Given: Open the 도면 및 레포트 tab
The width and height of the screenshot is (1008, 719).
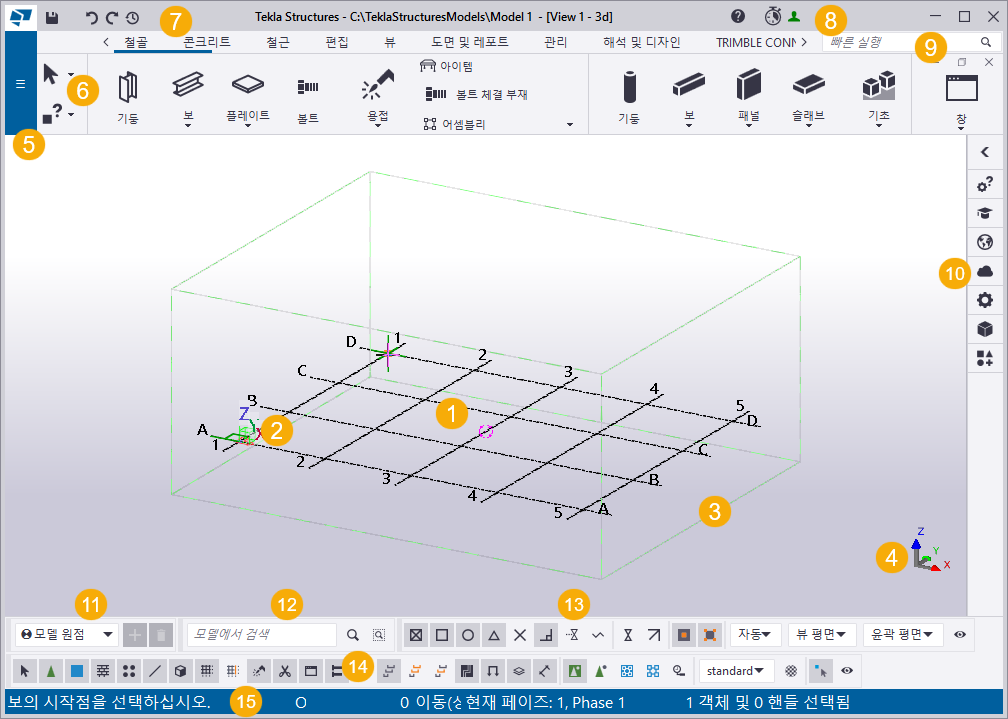Looking at the screenshot, I should coord(469,42).
